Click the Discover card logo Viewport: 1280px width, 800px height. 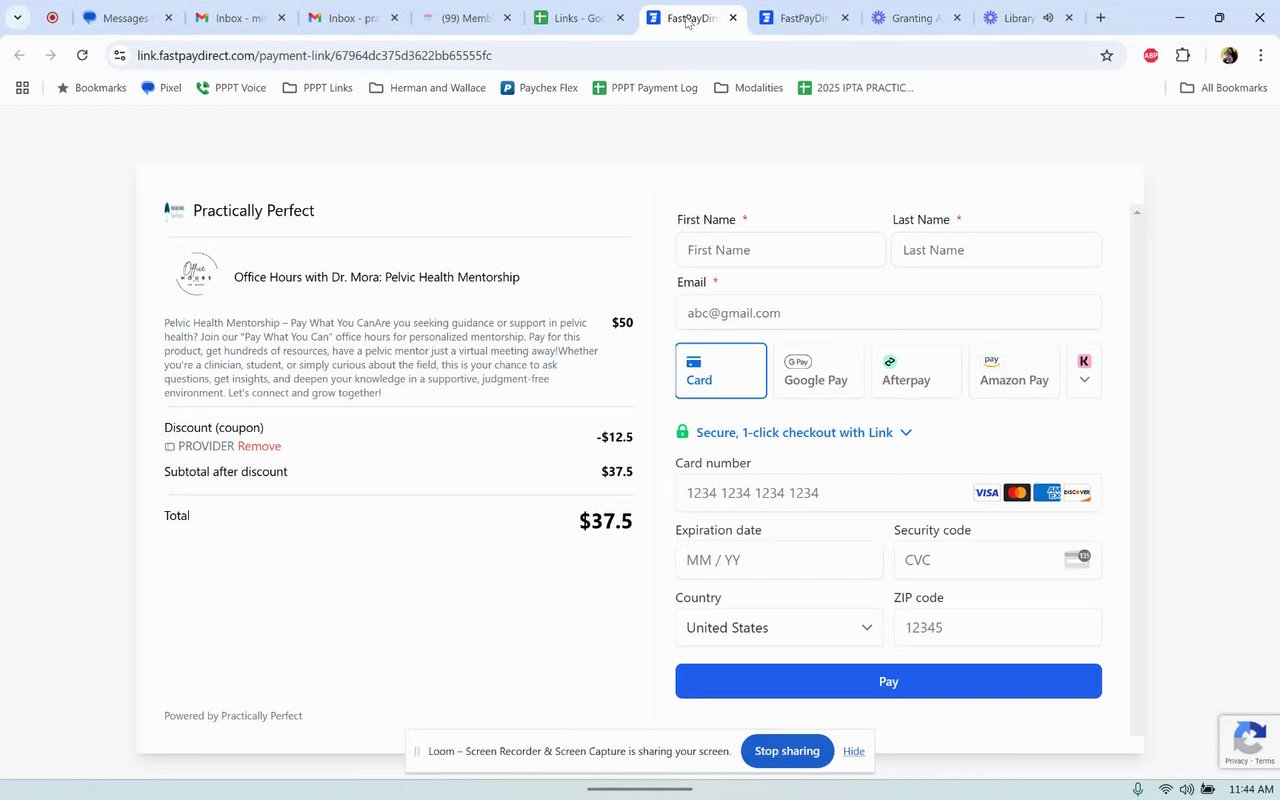click(1077, 493)
